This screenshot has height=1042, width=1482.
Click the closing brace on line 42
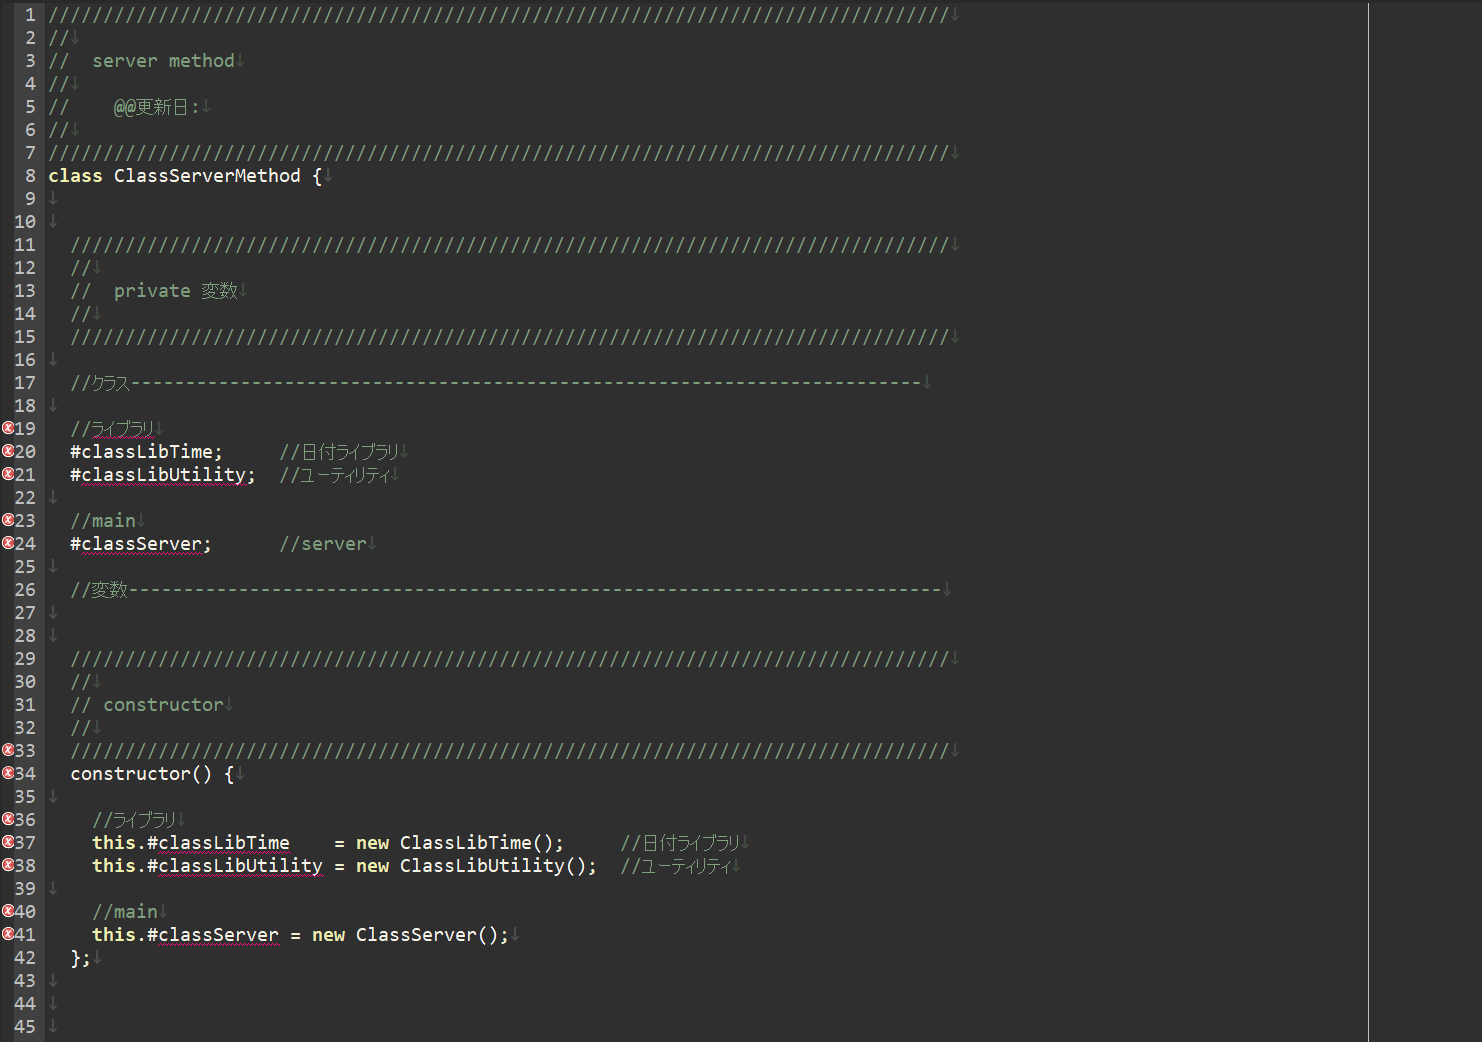76,957
